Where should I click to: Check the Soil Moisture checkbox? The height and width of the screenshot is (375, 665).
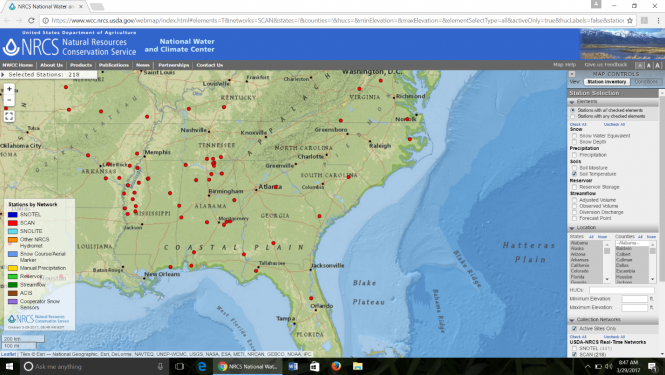(x=575, y=168)
